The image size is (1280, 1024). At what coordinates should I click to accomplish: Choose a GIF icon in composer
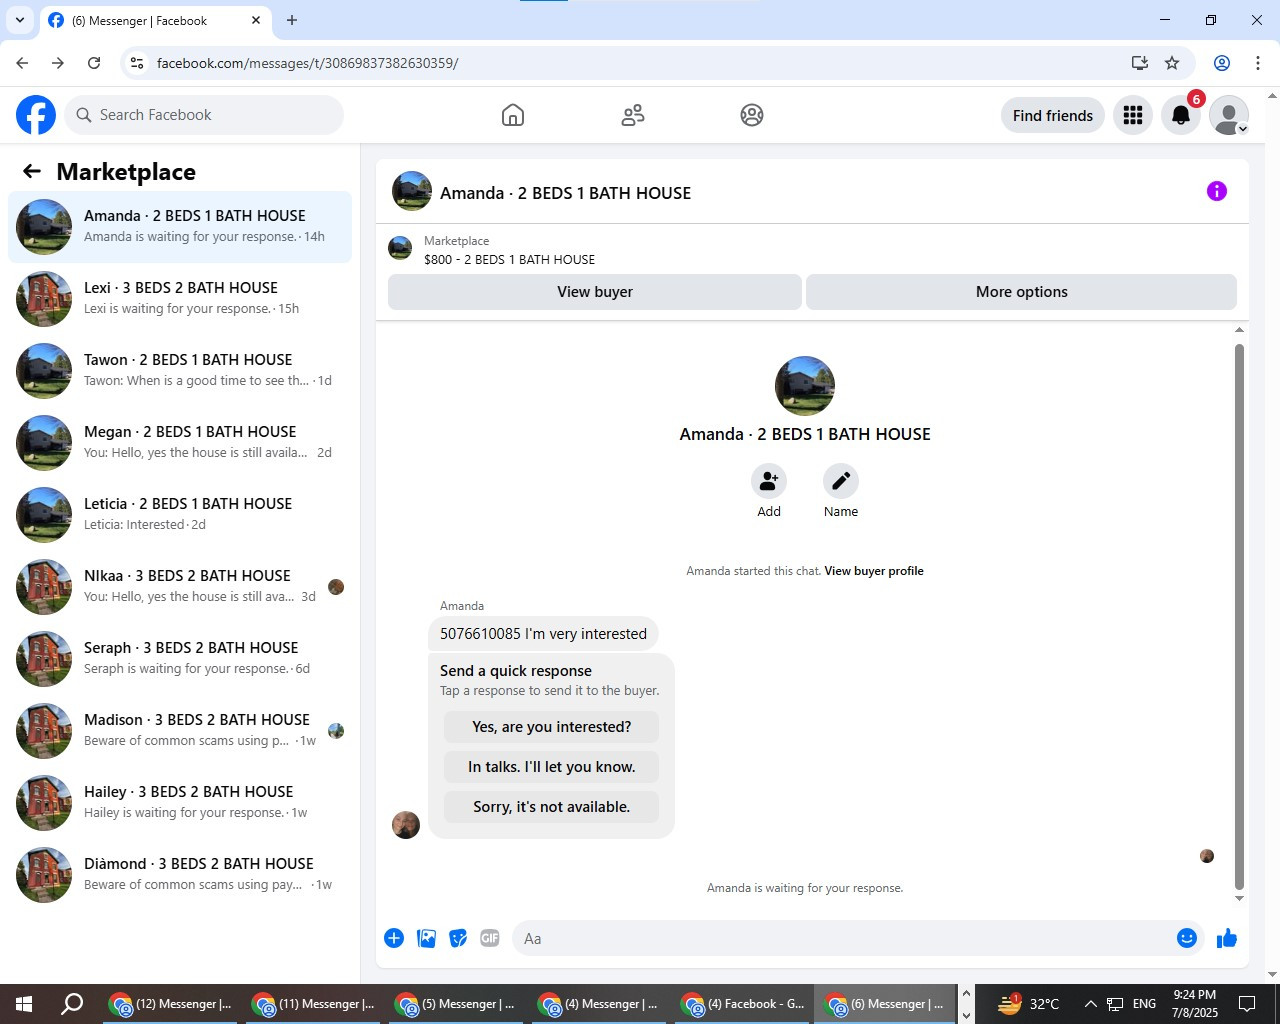(490, 938)
